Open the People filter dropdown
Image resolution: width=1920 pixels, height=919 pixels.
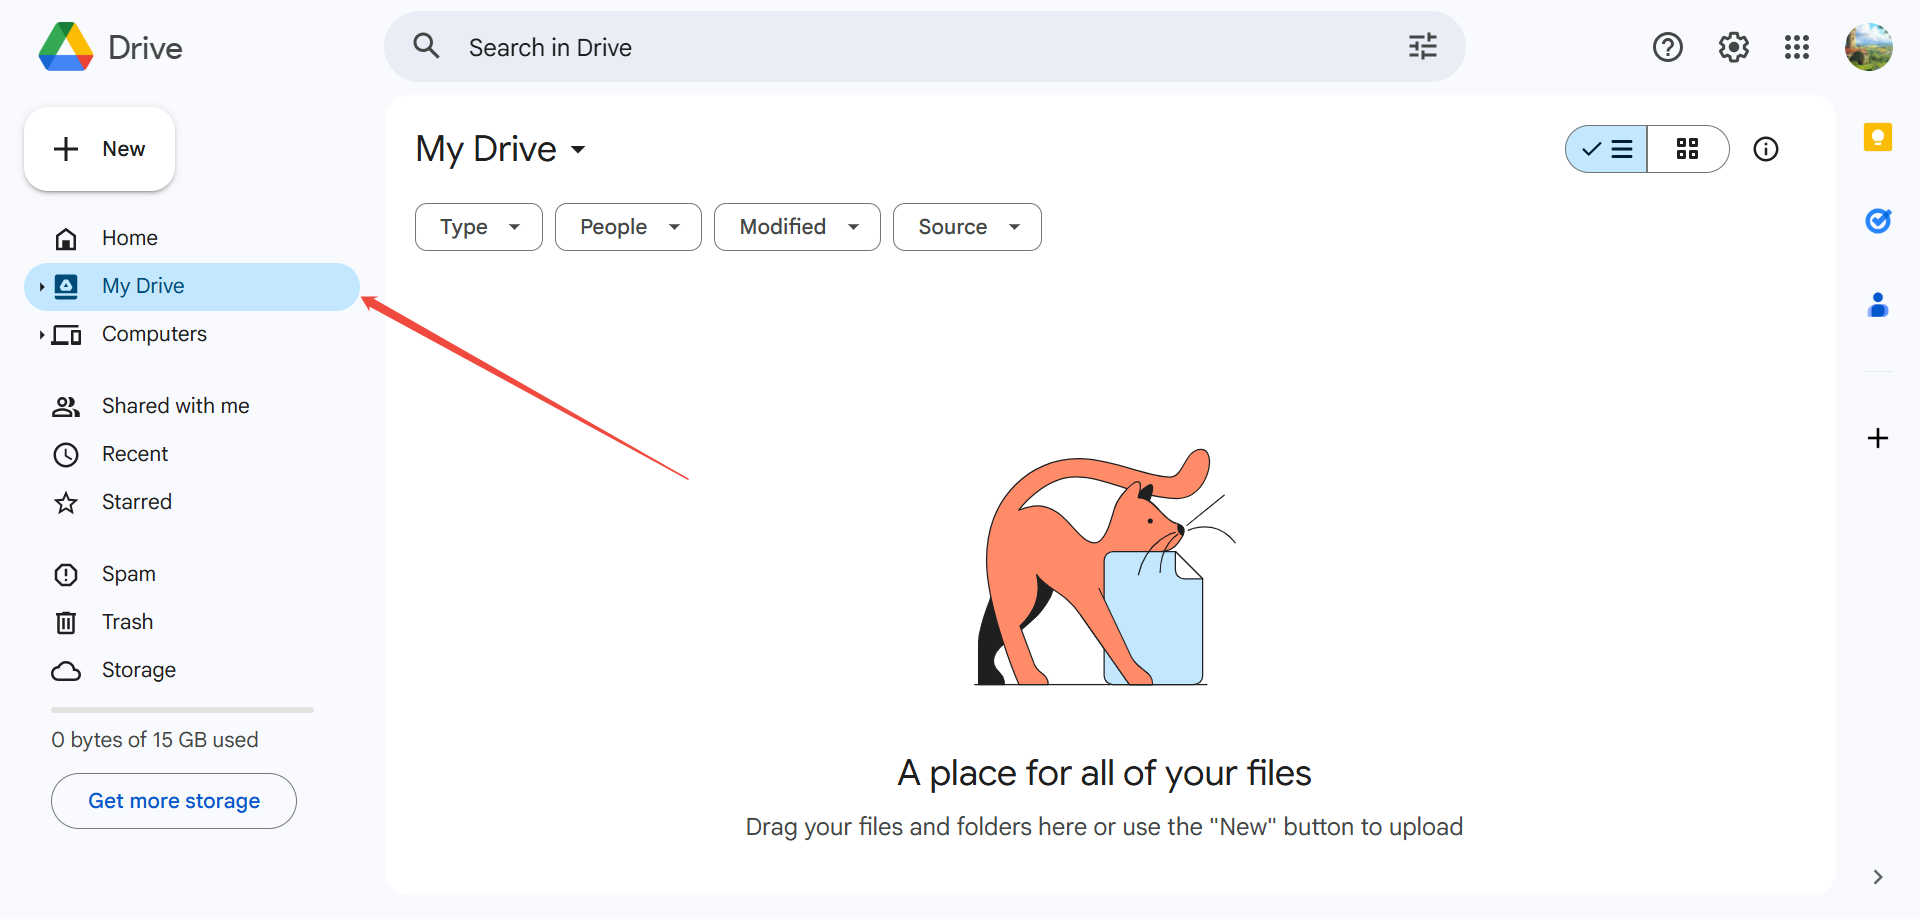(628, 227)
